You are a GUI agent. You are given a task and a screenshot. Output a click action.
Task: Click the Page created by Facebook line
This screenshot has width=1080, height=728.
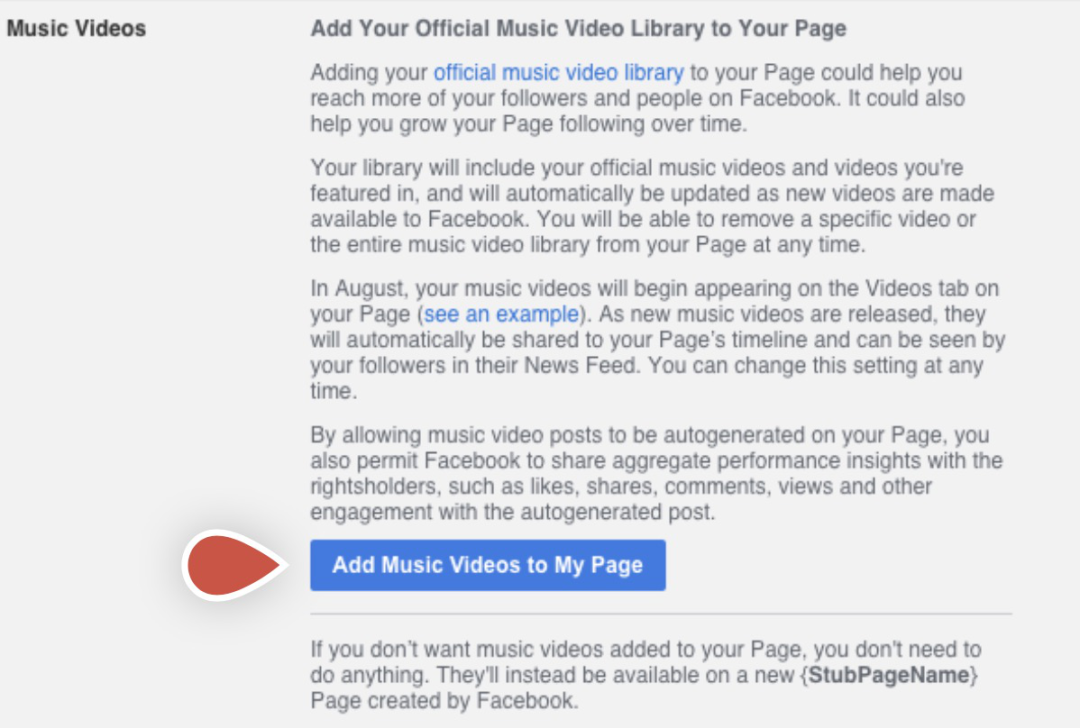pyautogui.click(x=444, y=700)
